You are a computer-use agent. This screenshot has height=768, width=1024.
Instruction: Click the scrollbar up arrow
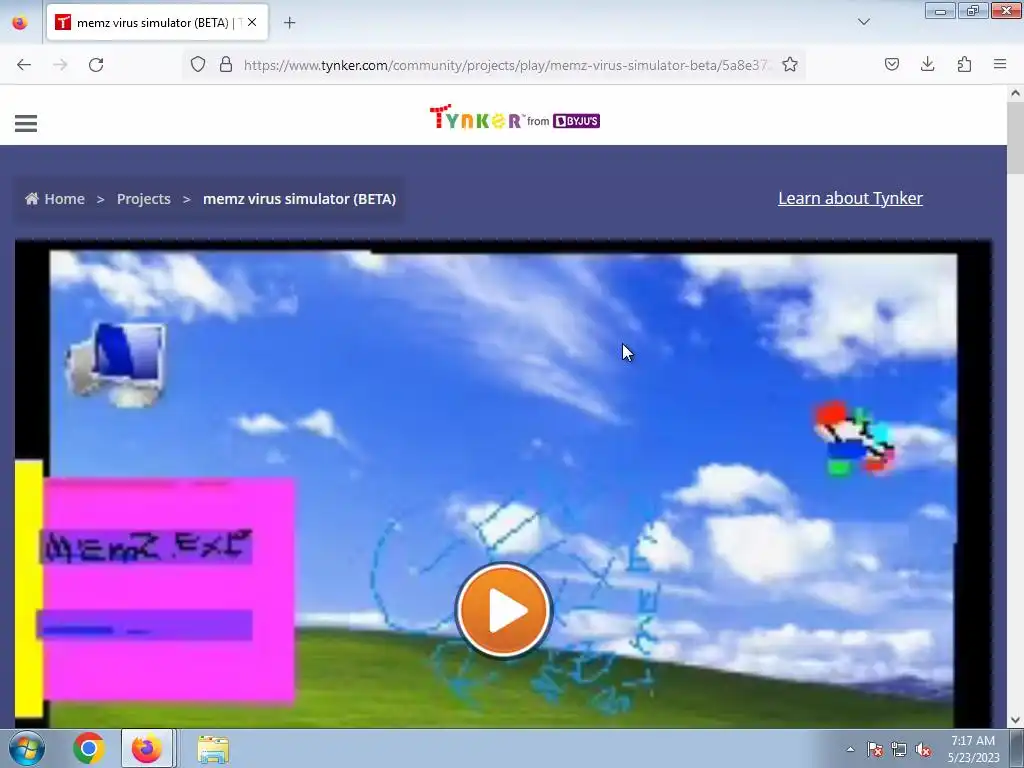(x=1015, y=93)
